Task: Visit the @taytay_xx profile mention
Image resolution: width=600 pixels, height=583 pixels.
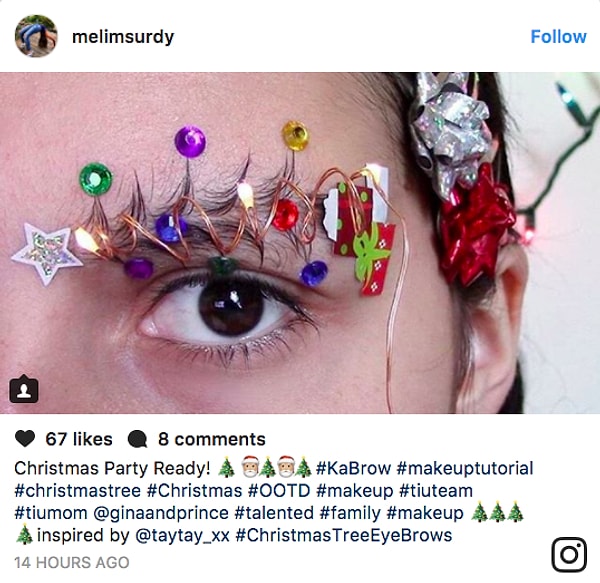Action: coord(183,535)
